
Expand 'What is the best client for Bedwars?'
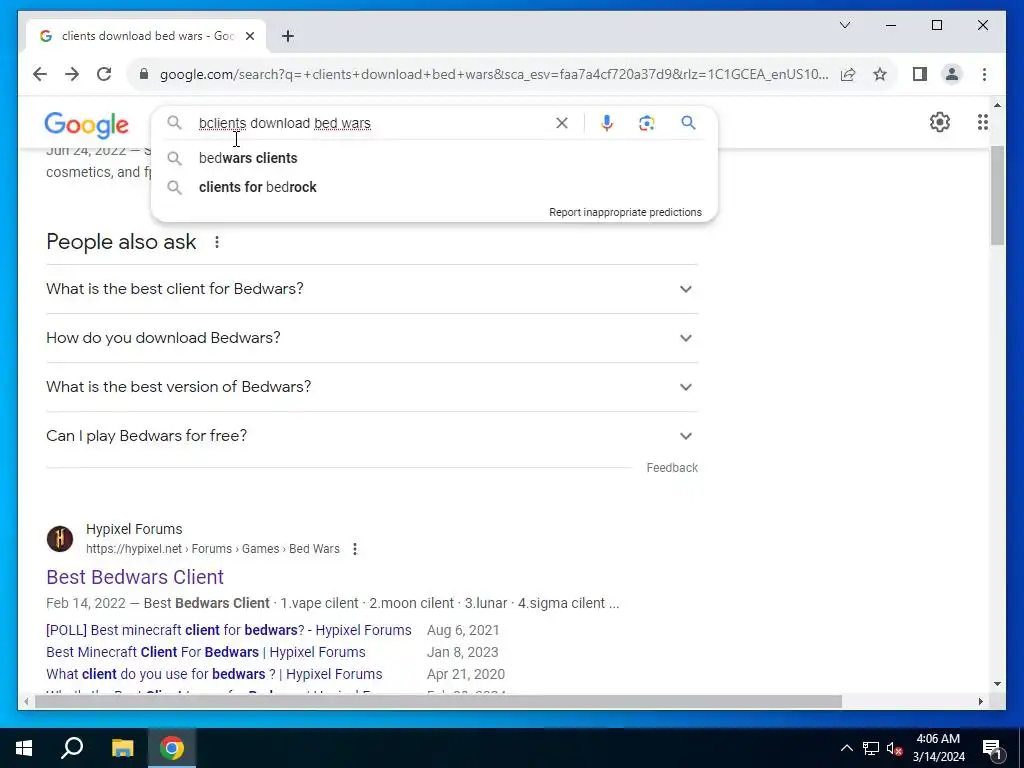click(x=372, y=289)
